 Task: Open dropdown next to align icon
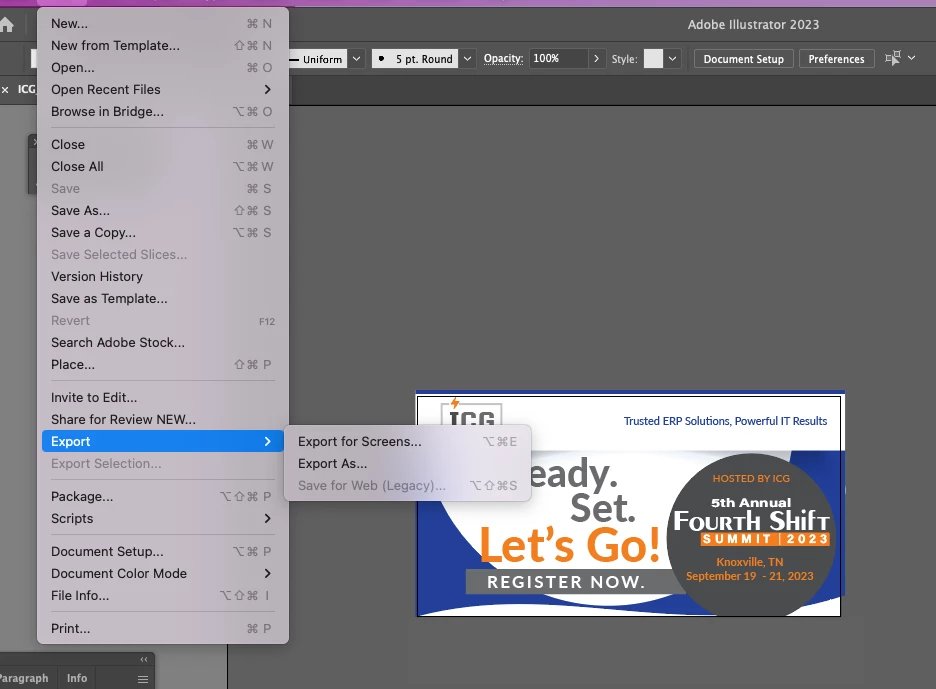coord(912,58)
